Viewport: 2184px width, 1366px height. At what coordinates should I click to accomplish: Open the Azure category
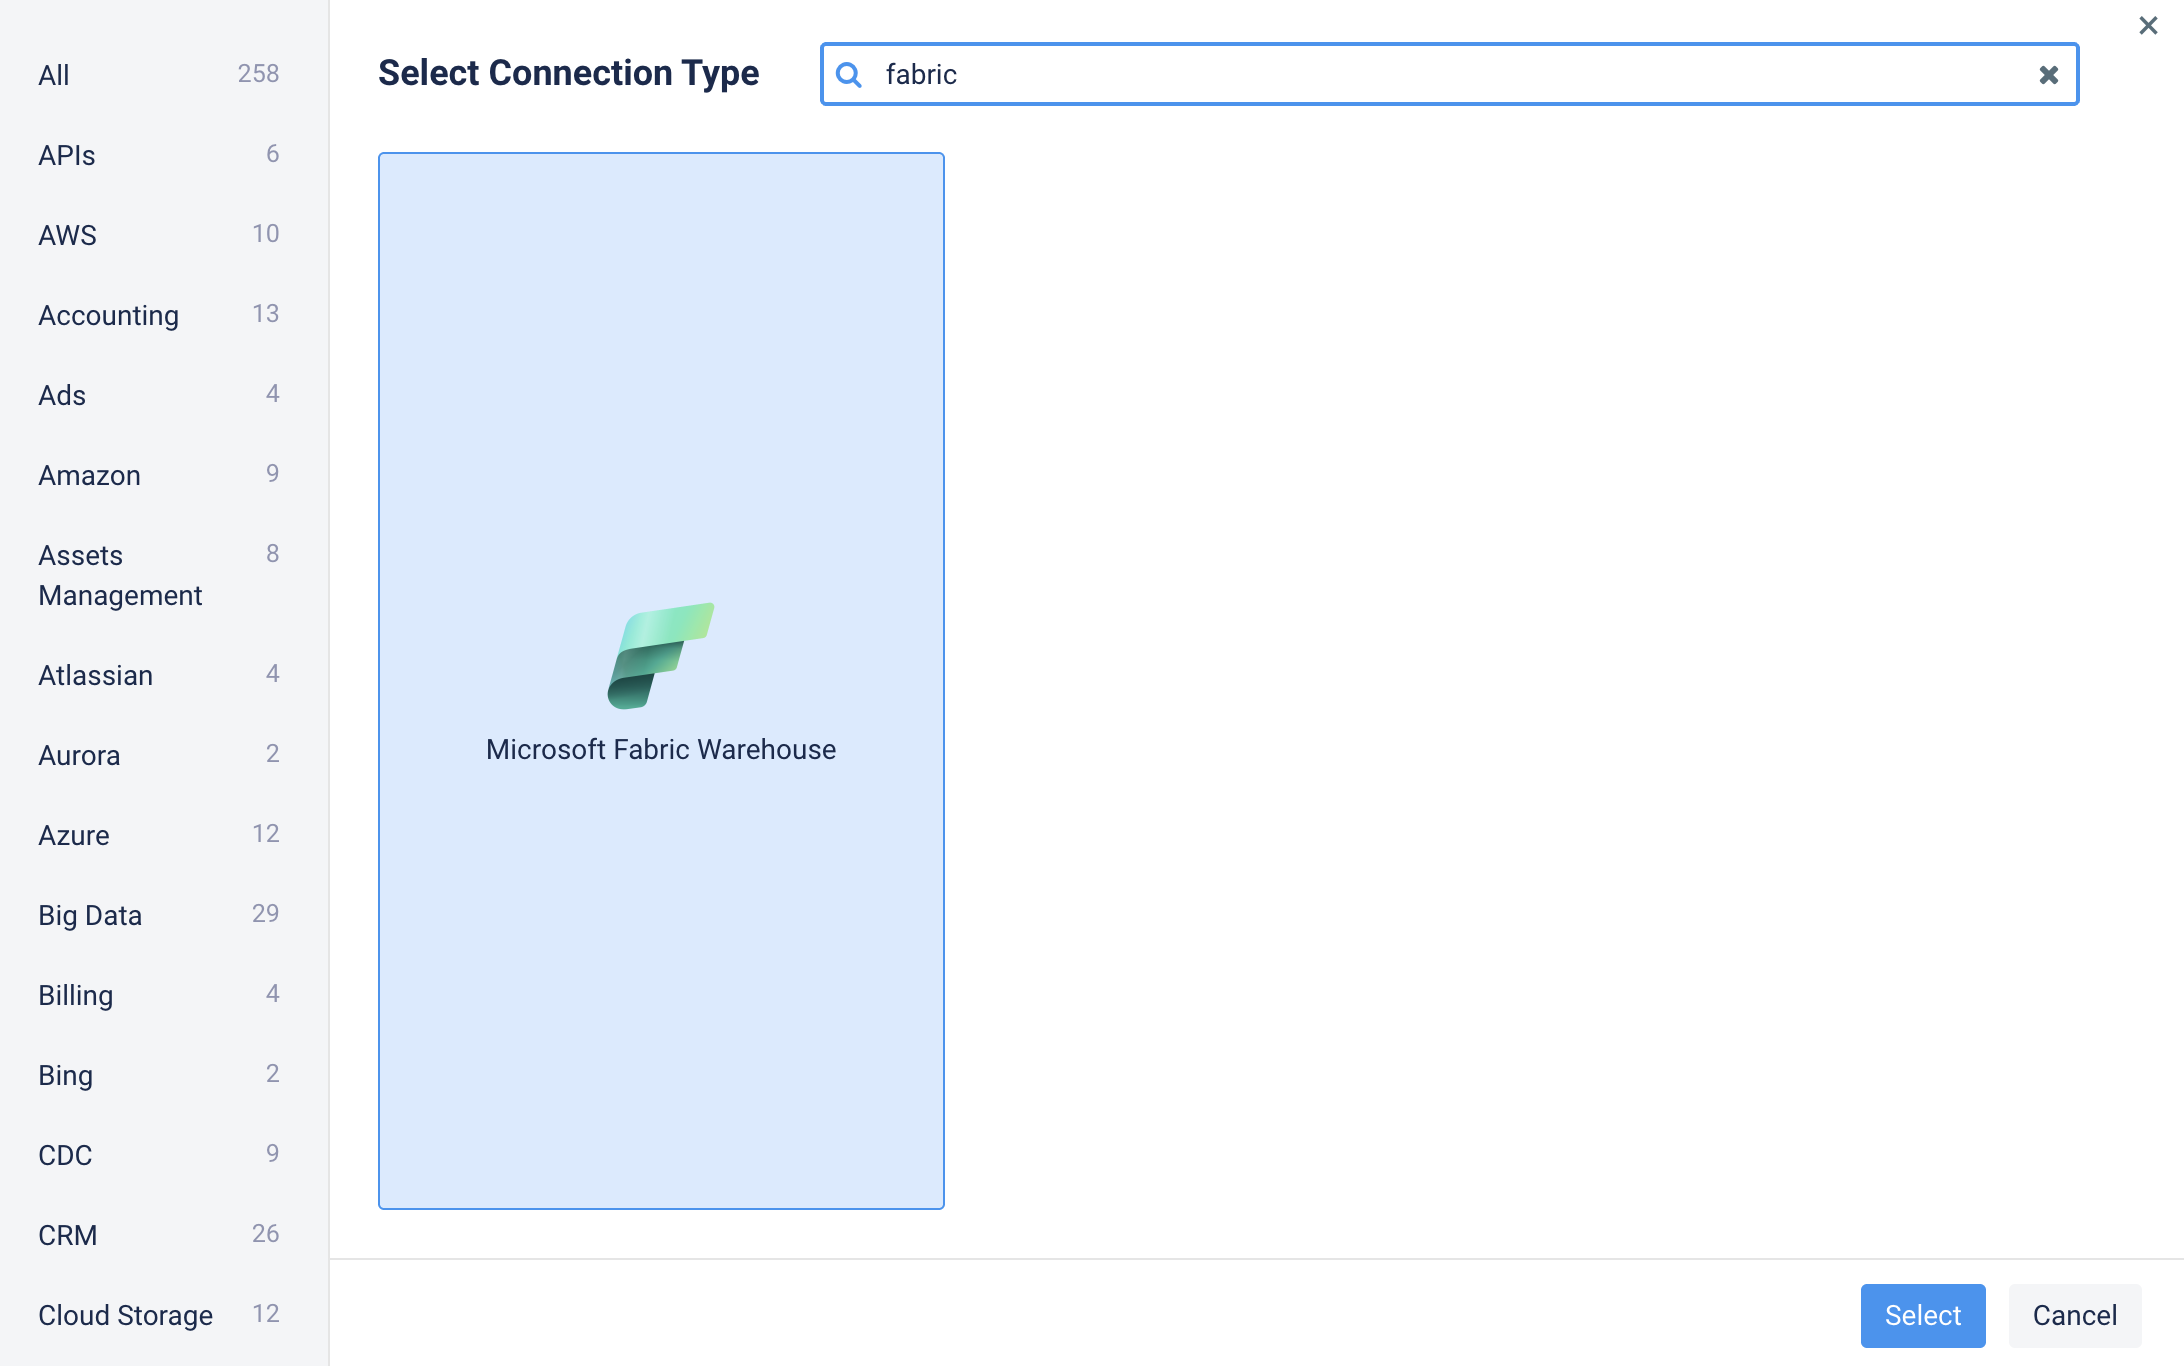[159, 835]
